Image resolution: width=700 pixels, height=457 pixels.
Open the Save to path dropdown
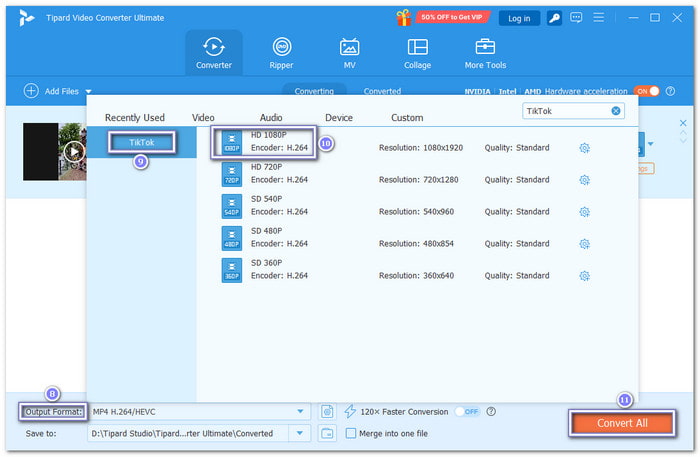300,433
